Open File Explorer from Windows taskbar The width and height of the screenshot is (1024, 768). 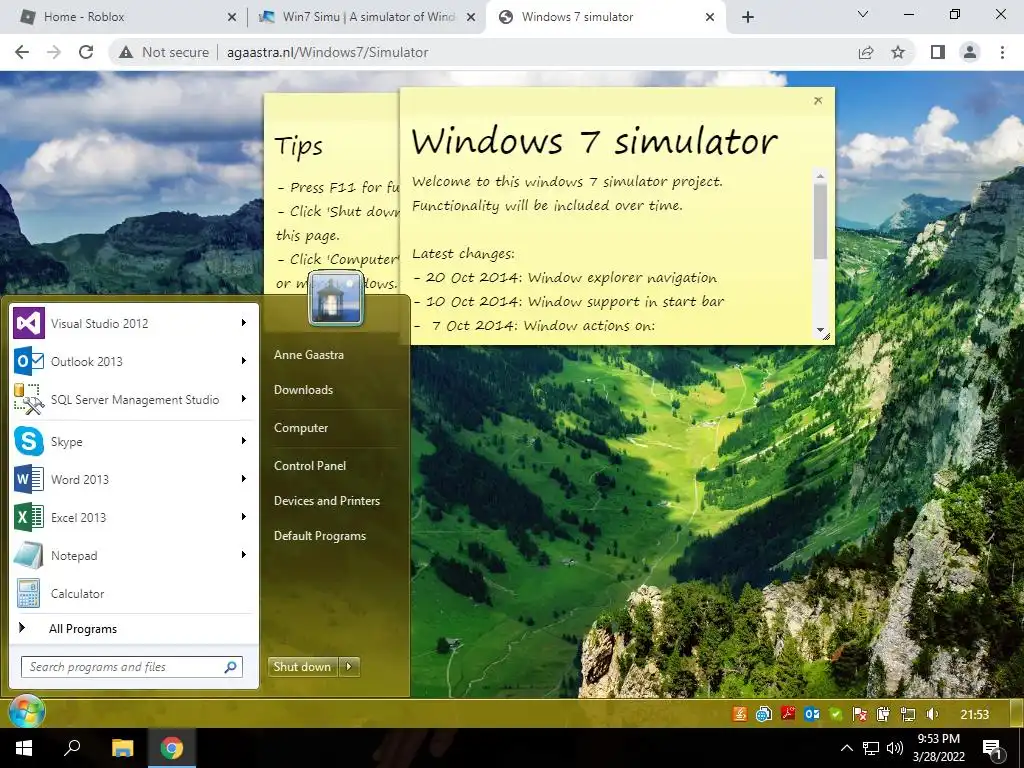[x=122, y=748]
